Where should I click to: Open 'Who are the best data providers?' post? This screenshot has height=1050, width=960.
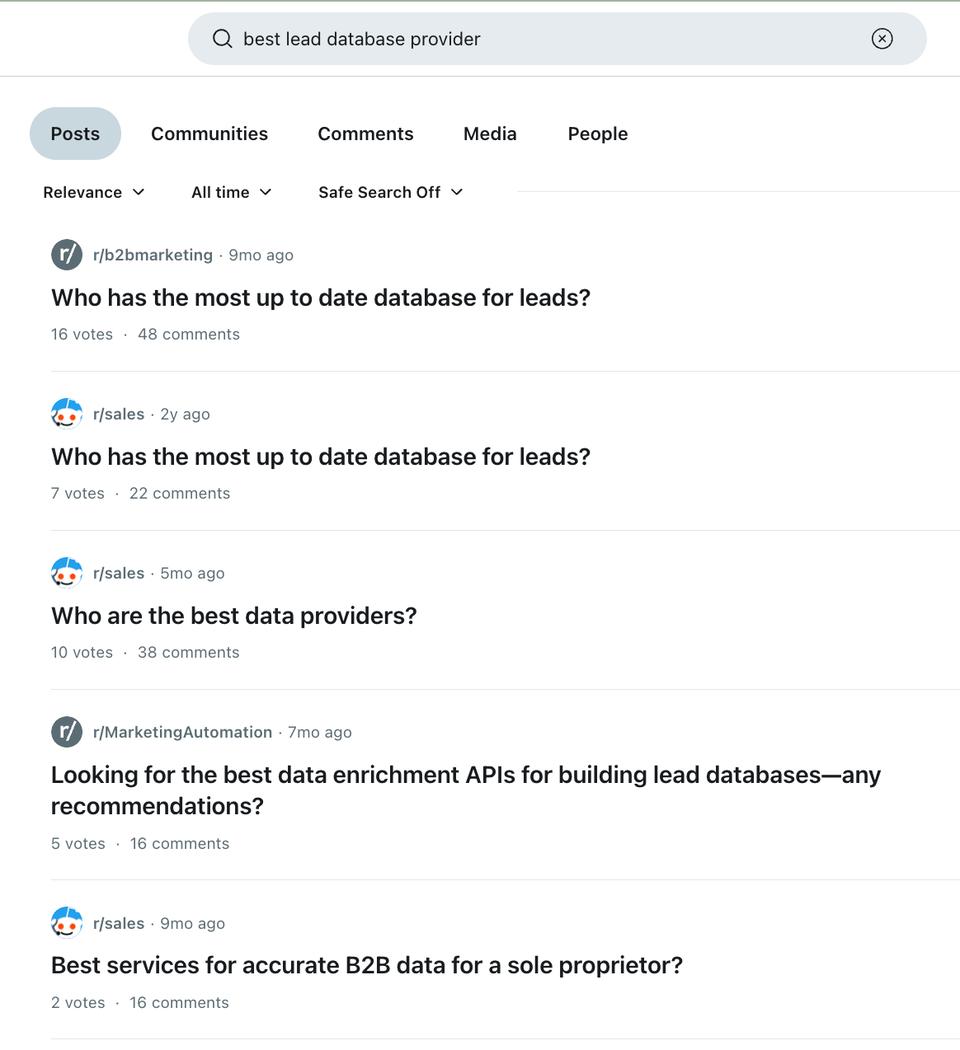(234, 615)
